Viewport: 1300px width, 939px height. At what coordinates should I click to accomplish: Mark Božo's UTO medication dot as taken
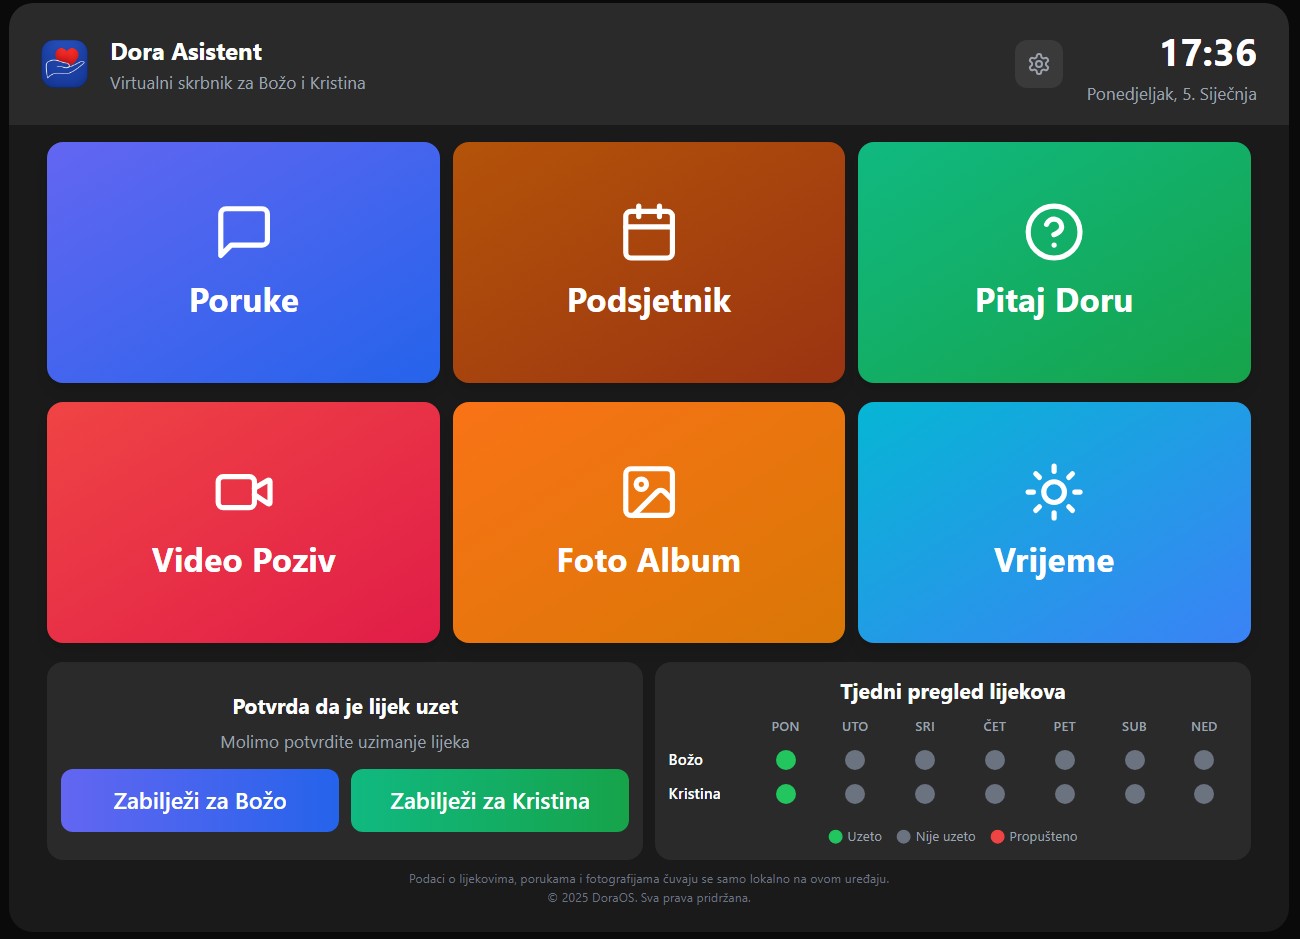tap(855, 760)
